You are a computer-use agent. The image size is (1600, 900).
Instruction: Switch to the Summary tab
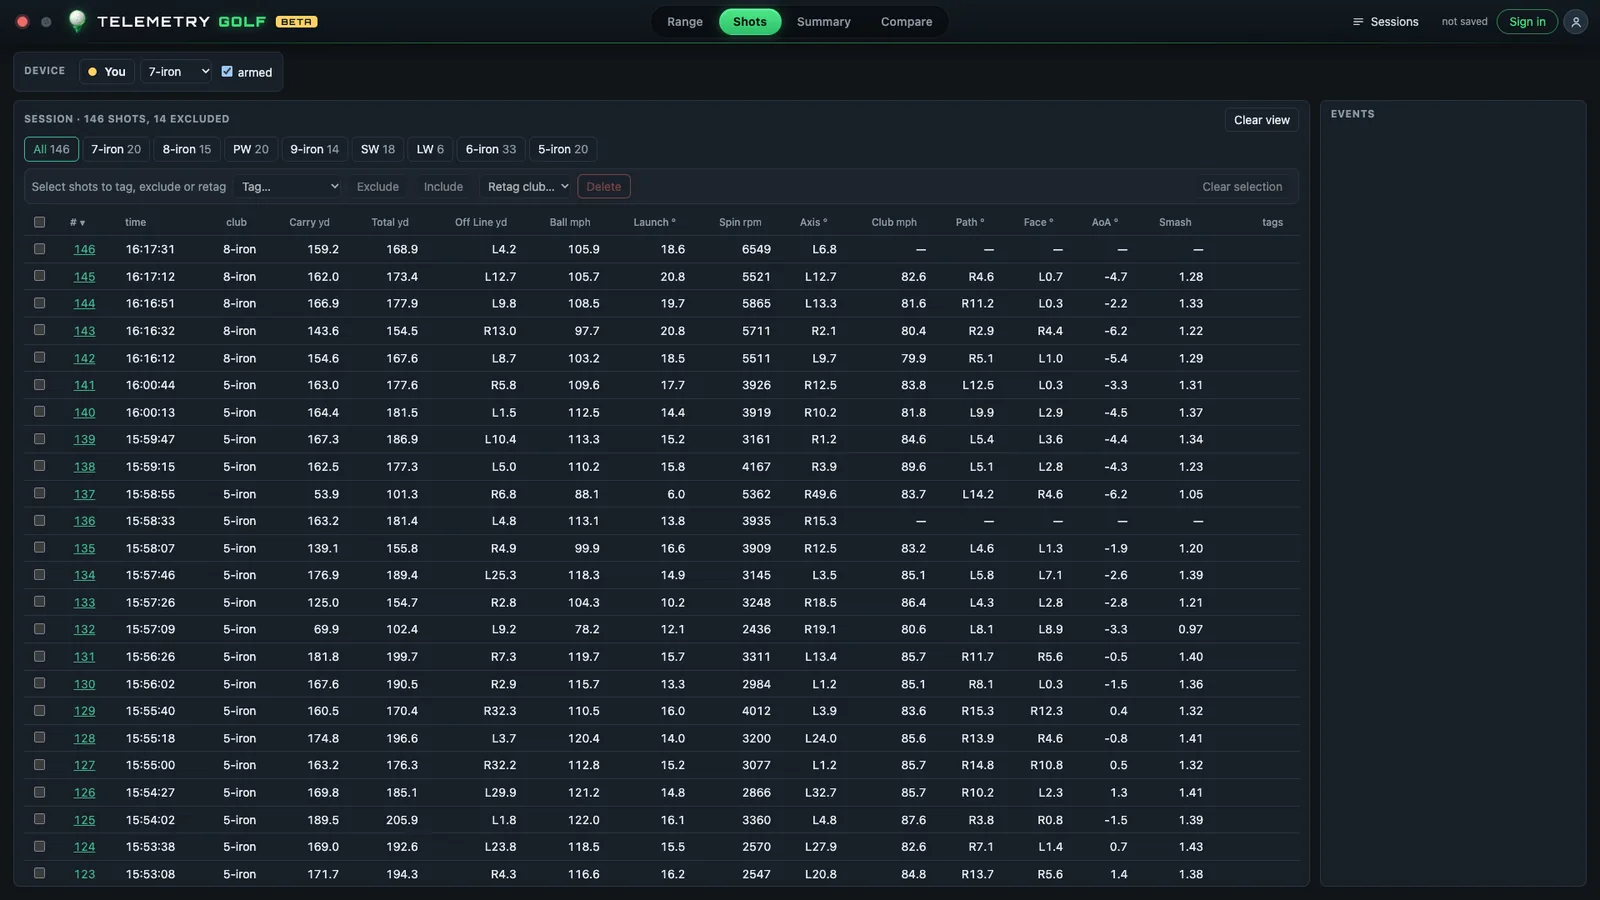pos(824,22)
